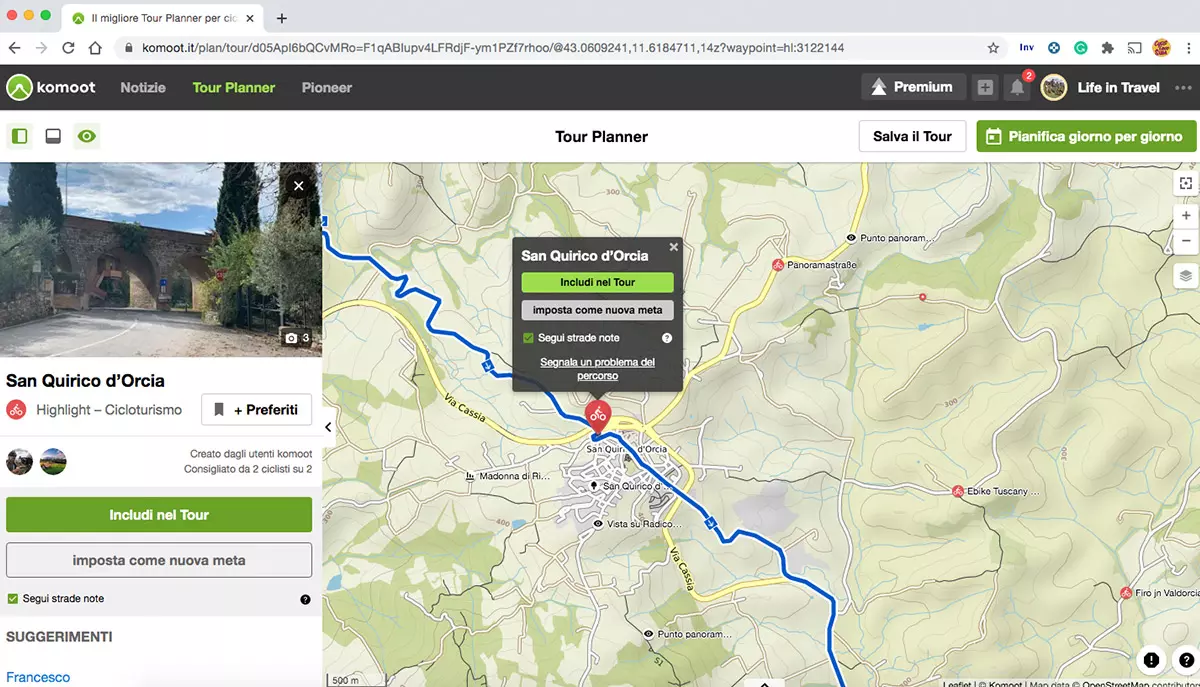Click popup Includi nel Tour button
The image size is (1200, 687).
[x=597, y=282]
